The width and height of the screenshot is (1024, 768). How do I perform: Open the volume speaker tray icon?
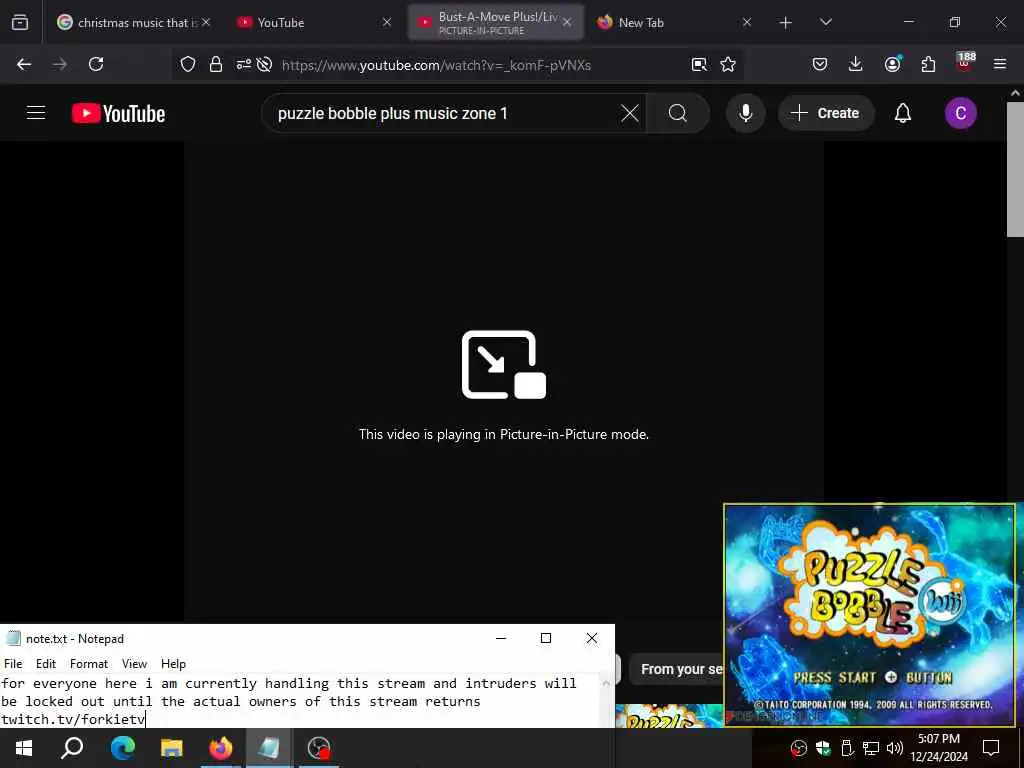point(895,748)
